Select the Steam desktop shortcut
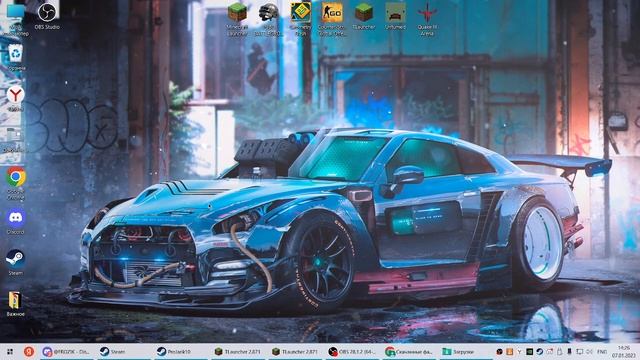 click(16, 262)
